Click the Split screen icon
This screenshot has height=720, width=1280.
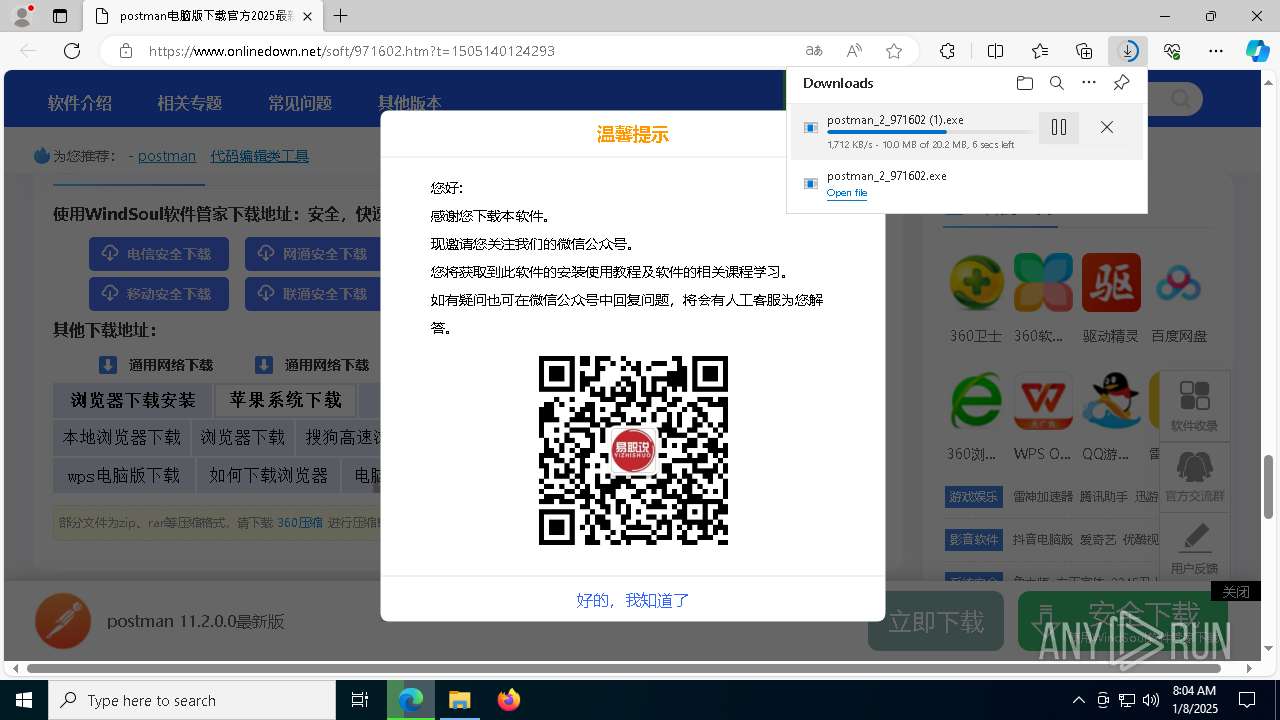pos(995,51)
